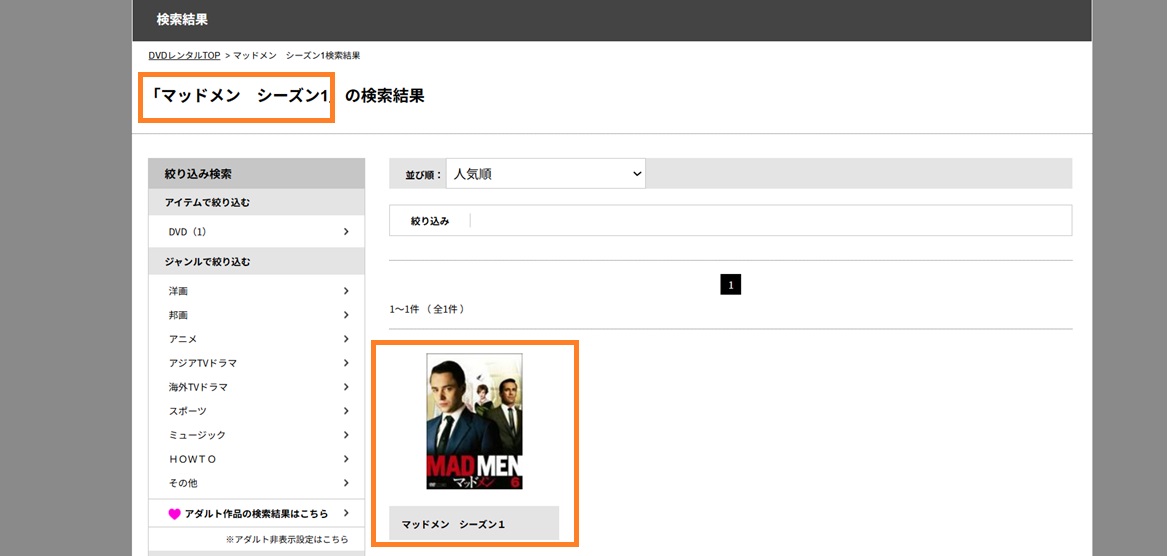This screenshot has height=556, width=1169.
Task: Choose the アニメ genre filter
Action: [x=183, y=339]
